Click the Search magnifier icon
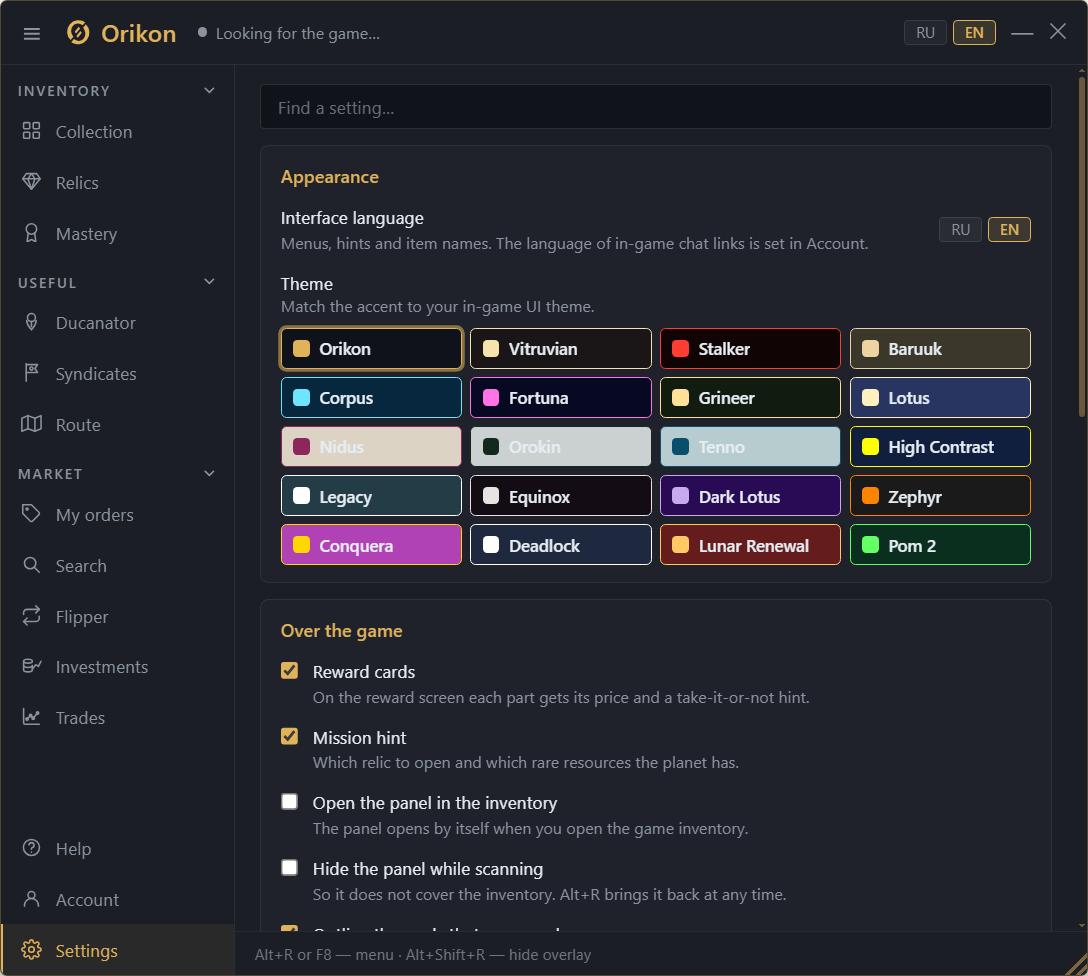 31,565
